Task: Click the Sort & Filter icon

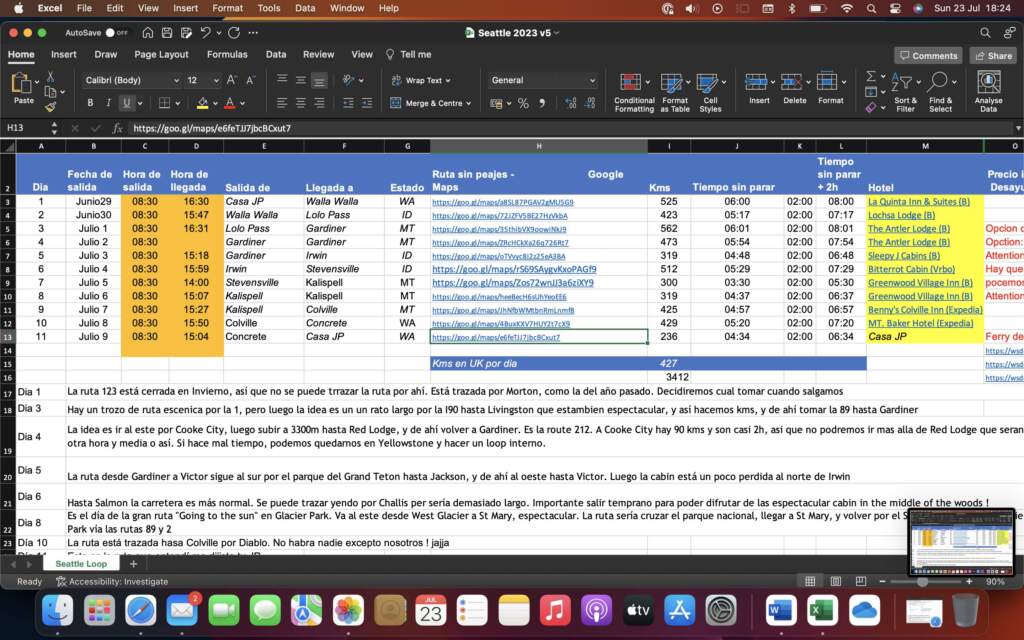Action: [x=902, y=83]
